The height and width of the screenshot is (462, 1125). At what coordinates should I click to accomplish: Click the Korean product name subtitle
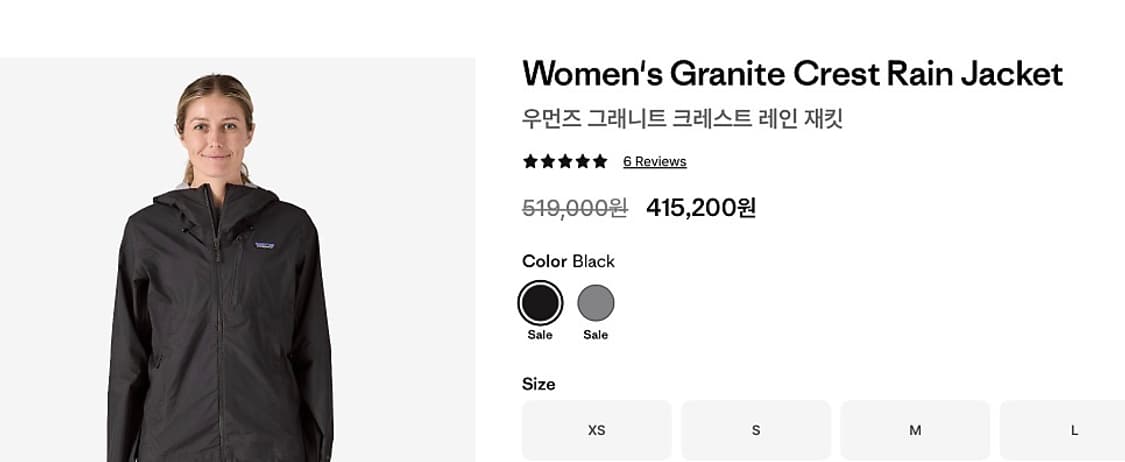click(682, 119)
